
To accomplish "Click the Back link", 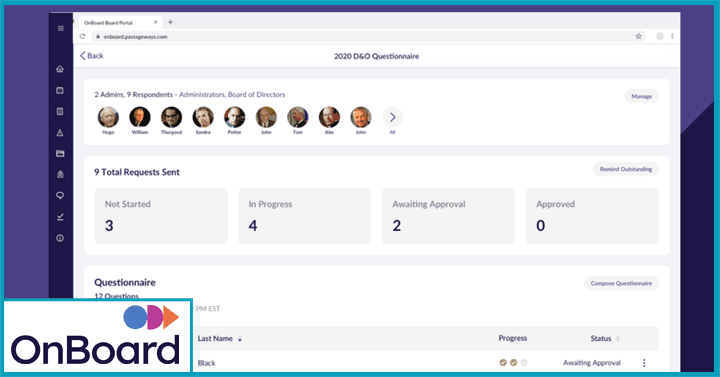I will coord(92,56).
